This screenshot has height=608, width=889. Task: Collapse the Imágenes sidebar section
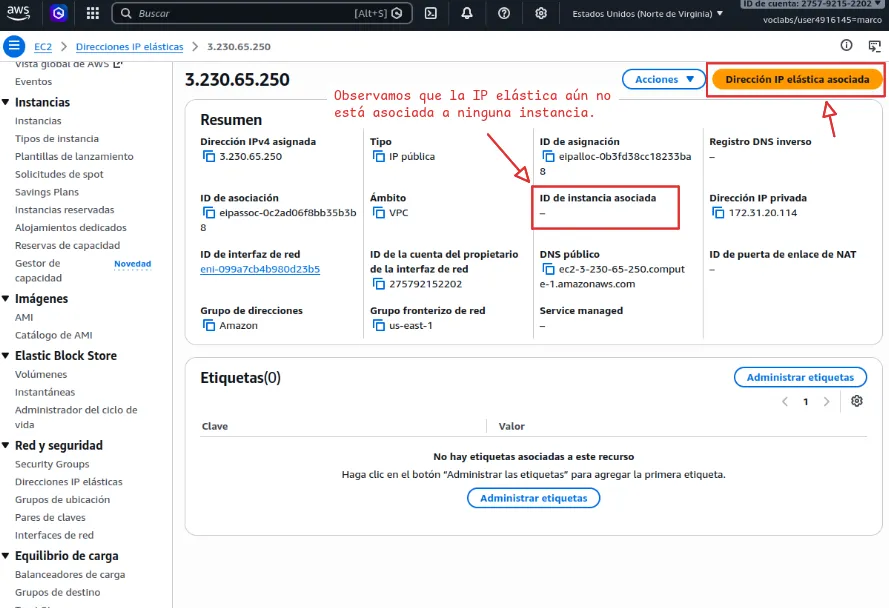tap(6, 298)
